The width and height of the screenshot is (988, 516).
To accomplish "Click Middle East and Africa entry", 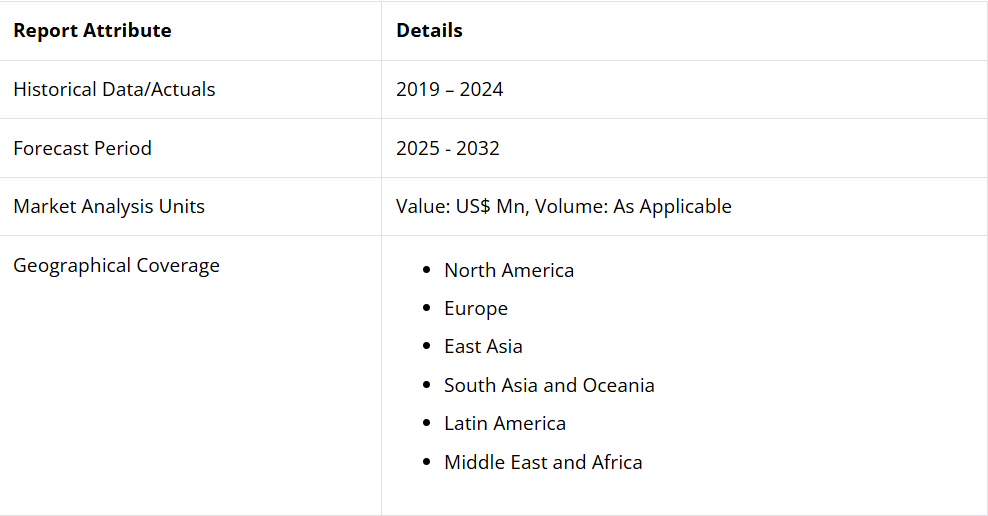I will pyautogui.click(x=543, y=462).
